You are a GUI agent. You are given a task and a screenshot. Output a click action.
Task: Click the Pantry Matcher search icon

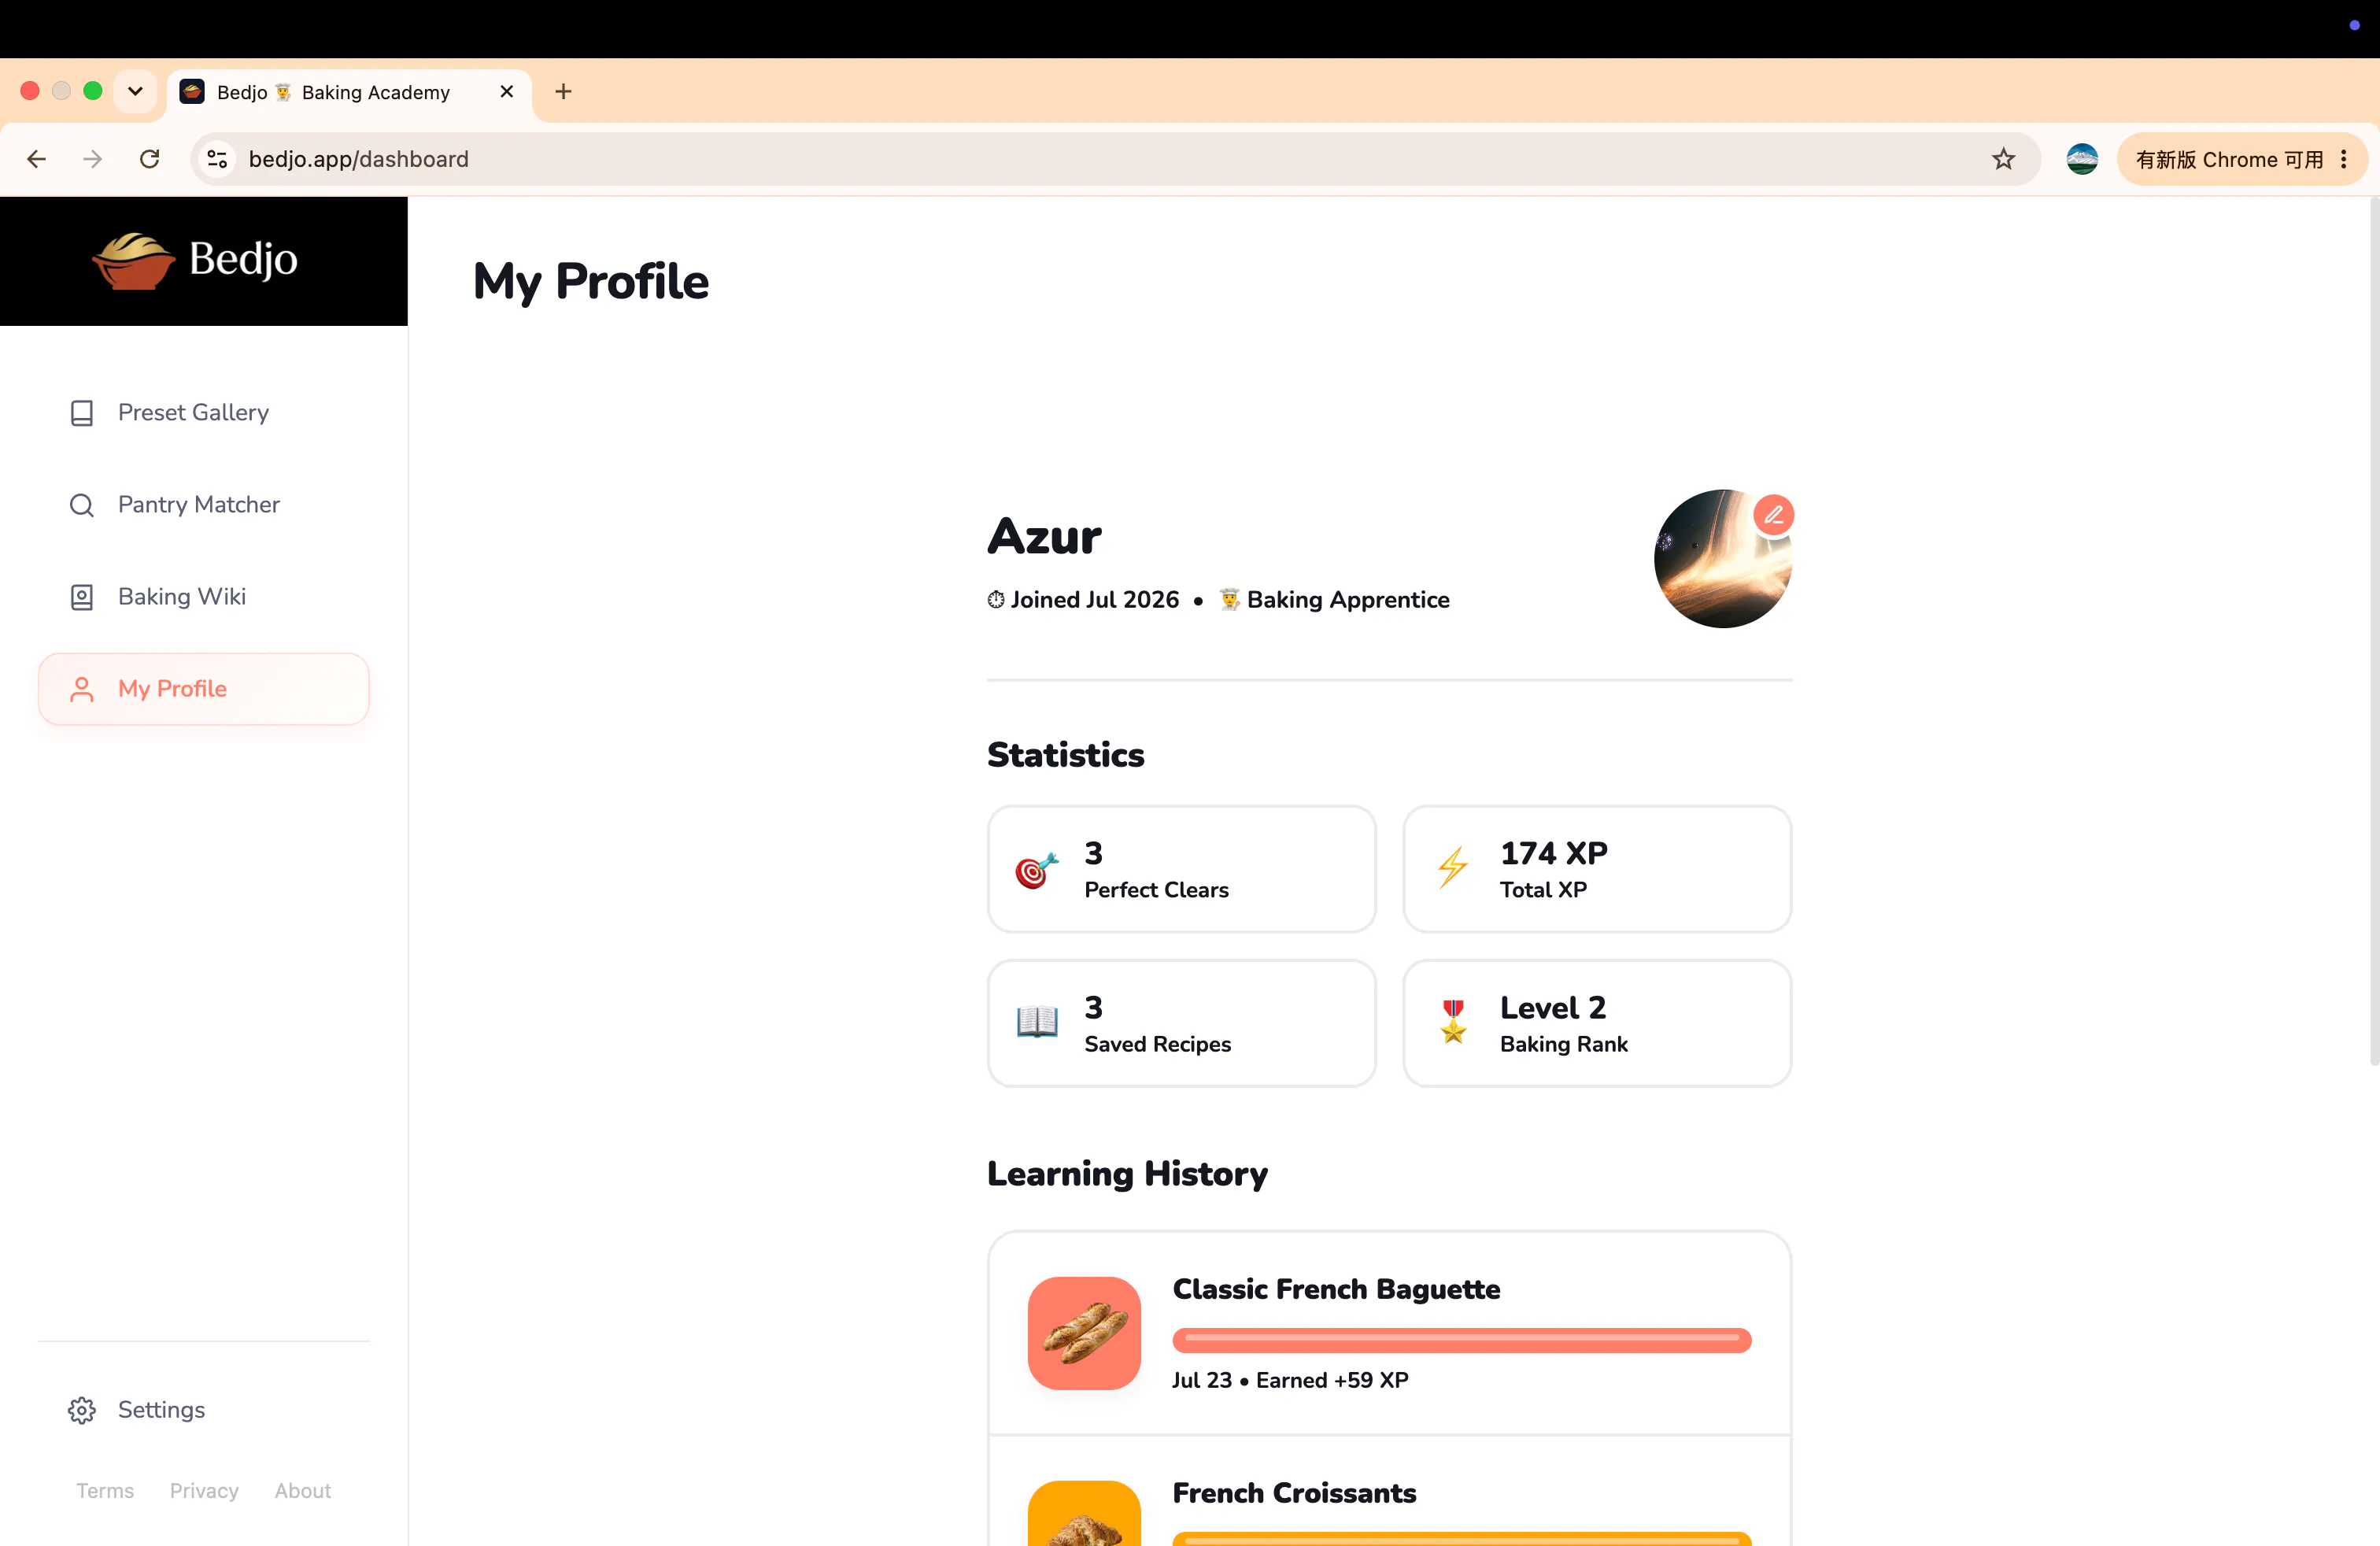click(x=82, y=505)
